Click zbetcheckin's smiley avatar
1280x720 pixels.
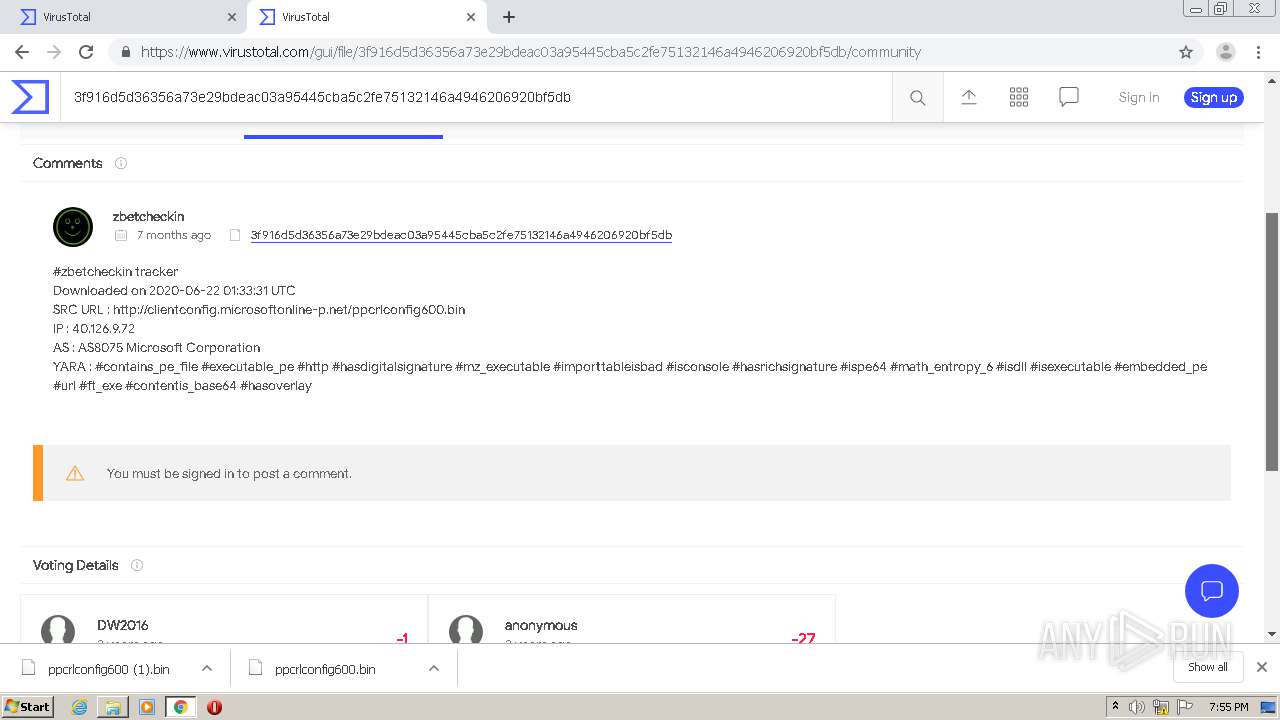pyautogui.click(x=73, y=227)
